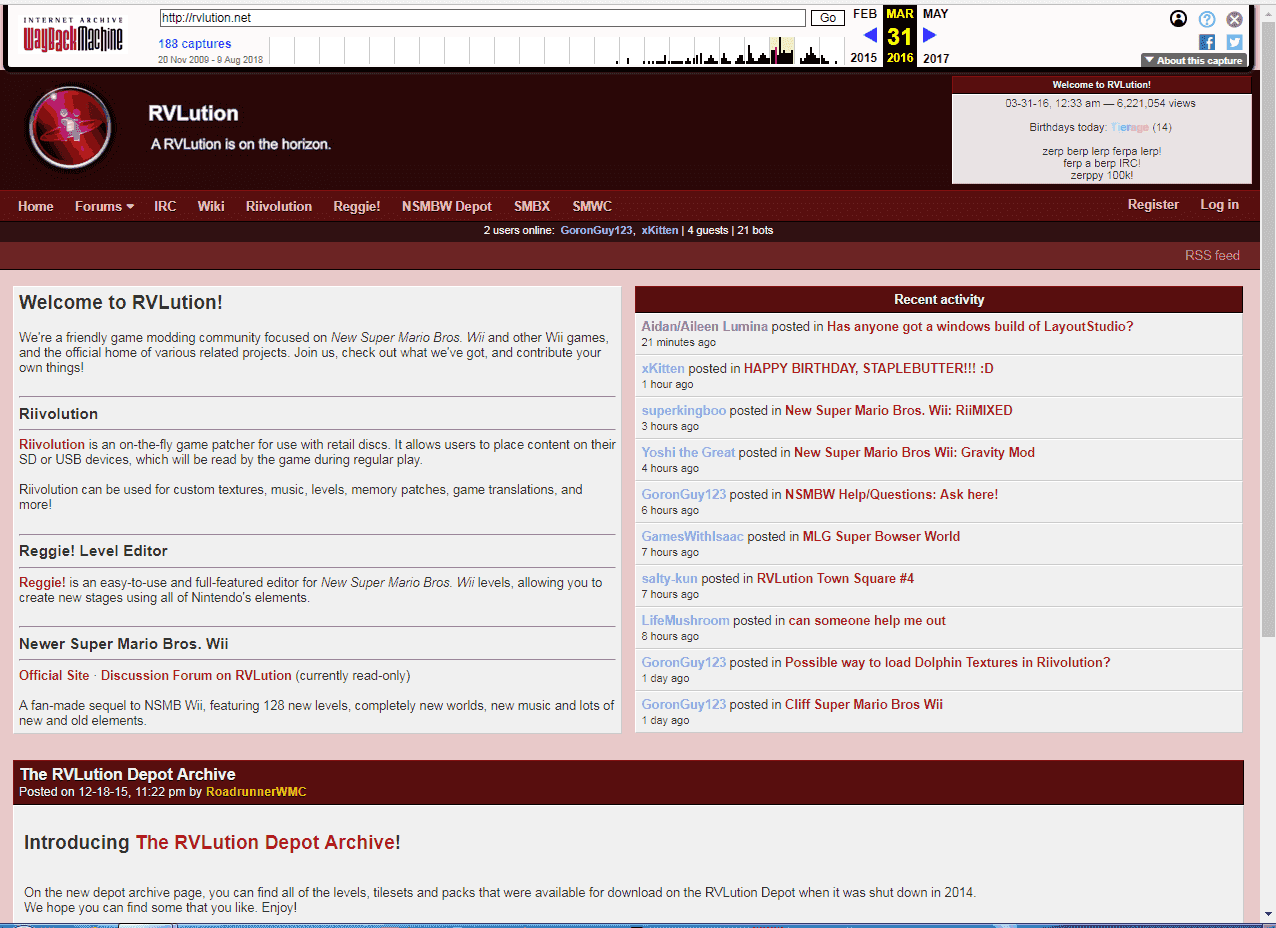Click the Register link
1276x928 pixels.
pos(1153,204)
